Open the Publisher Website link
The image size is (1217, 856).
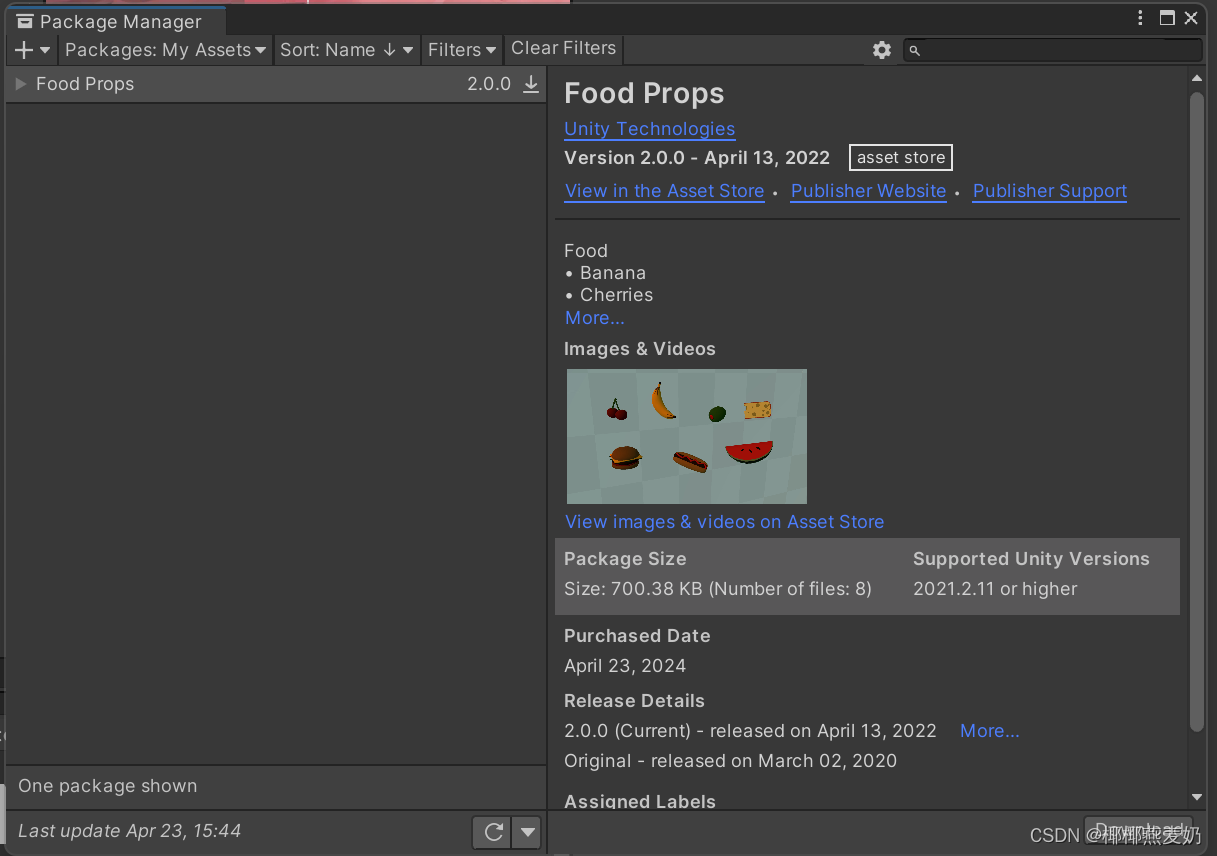(868, 191)
